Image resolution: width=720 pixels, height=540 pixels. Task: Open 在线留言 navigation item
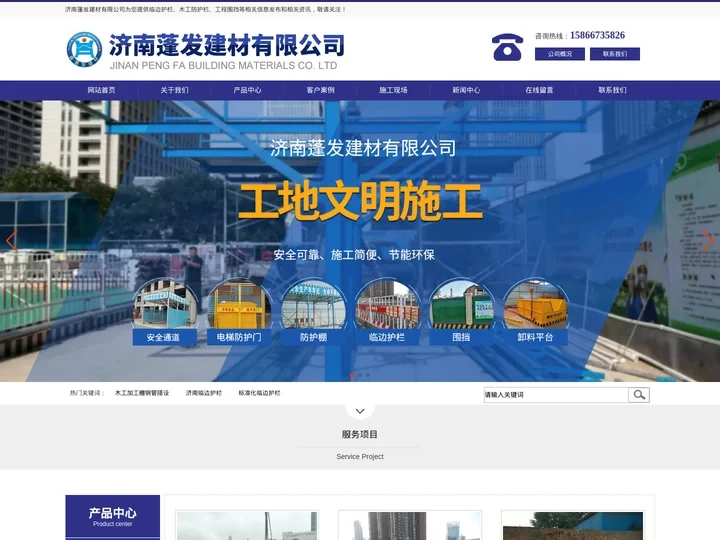(540, 90)
